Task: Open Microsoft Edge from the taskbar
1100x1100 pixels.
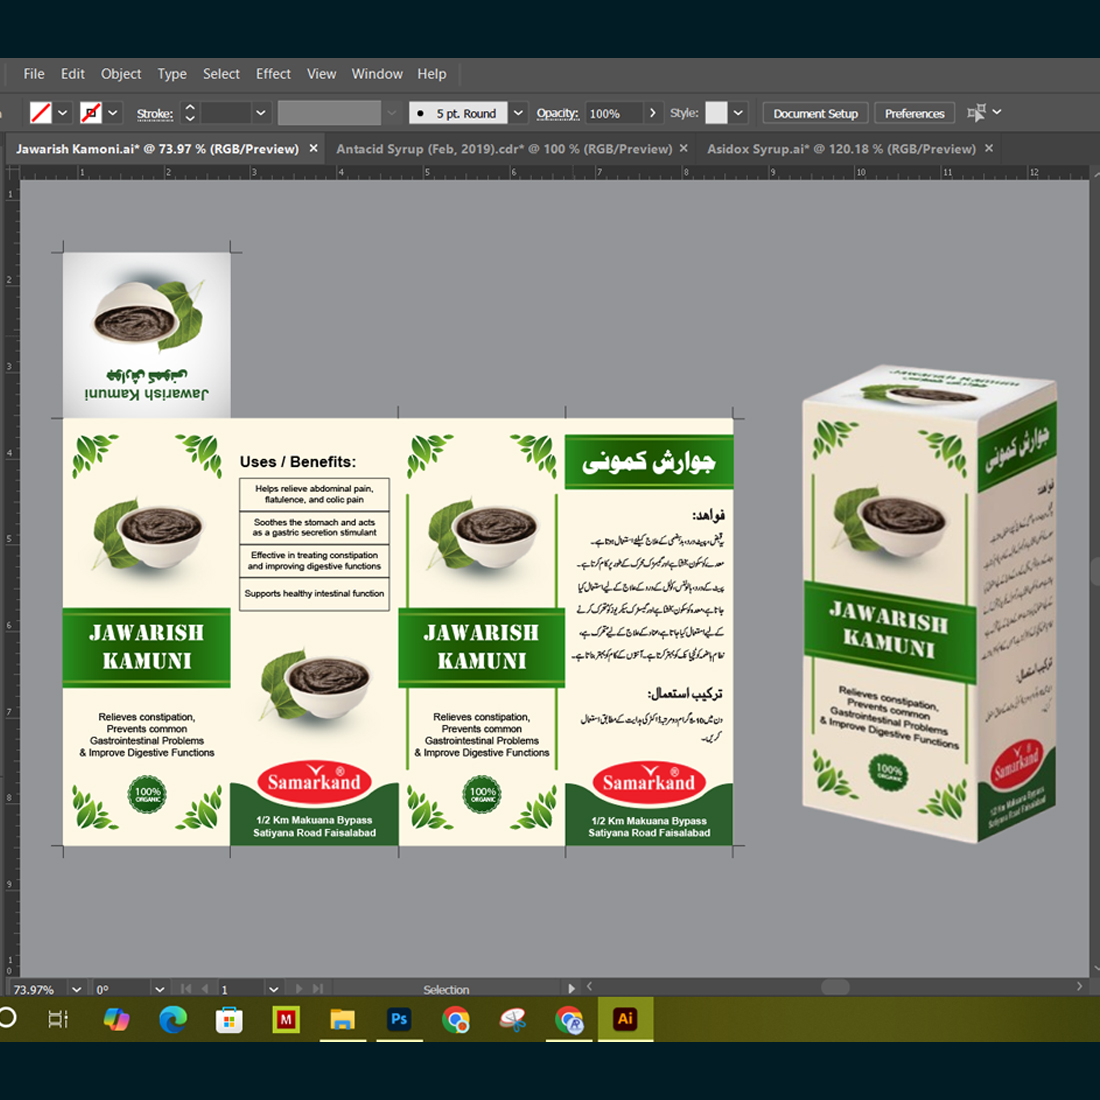Action: 173,1019
